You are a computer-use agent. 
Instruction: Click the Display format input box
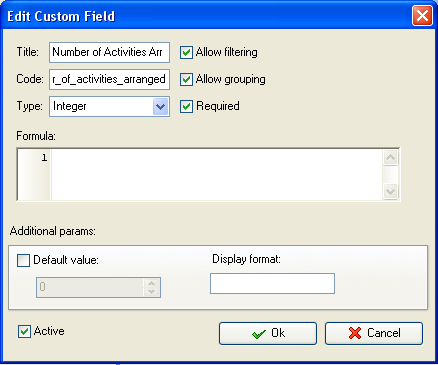pos(272,284)
